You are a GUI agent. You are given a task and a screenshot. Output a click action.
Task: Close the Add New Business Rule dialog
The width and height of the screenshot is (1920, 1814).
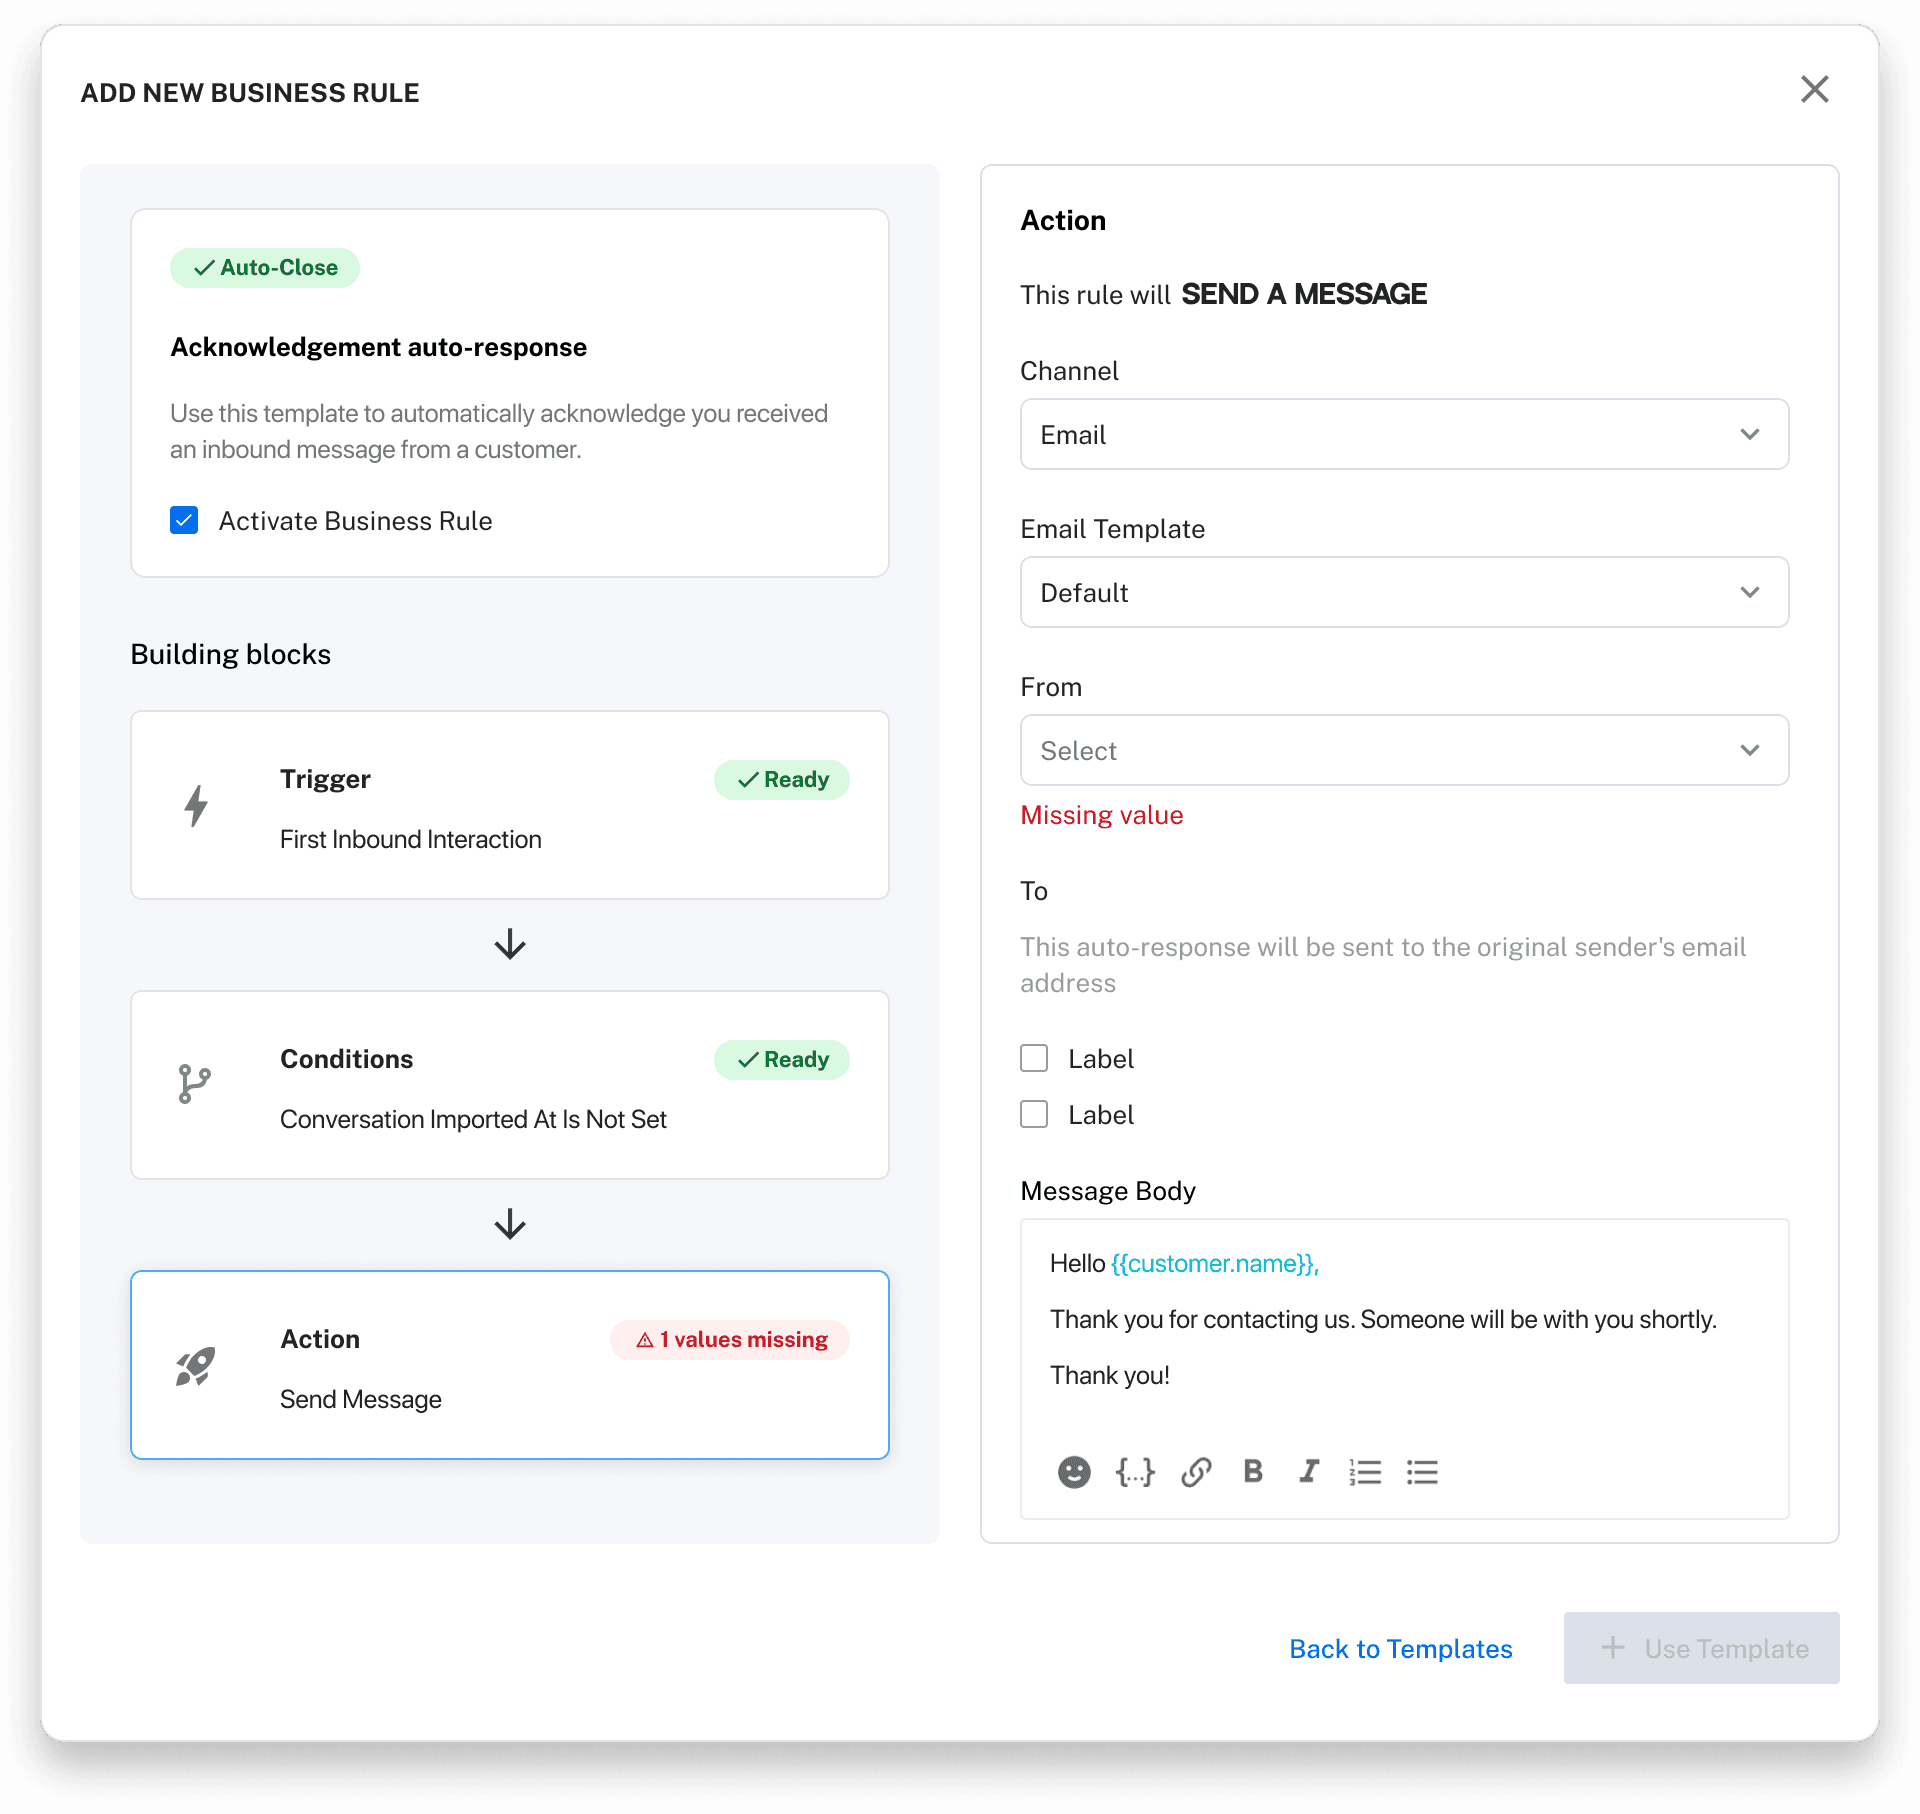pos(1814,89)
